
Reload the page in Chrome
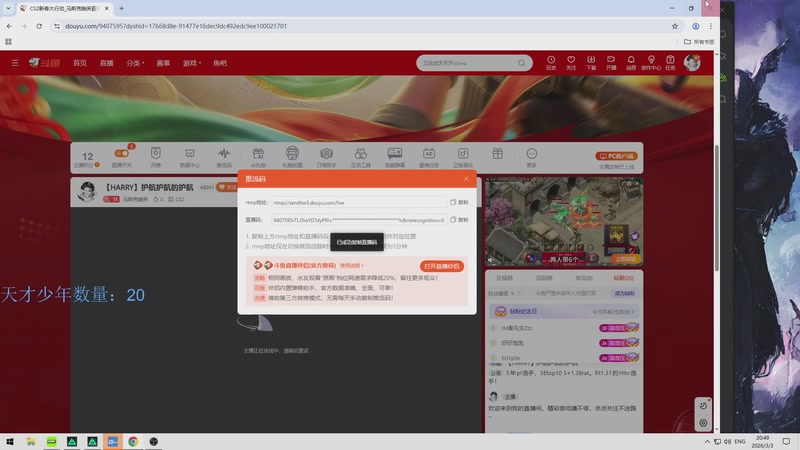tap(39, 26)
